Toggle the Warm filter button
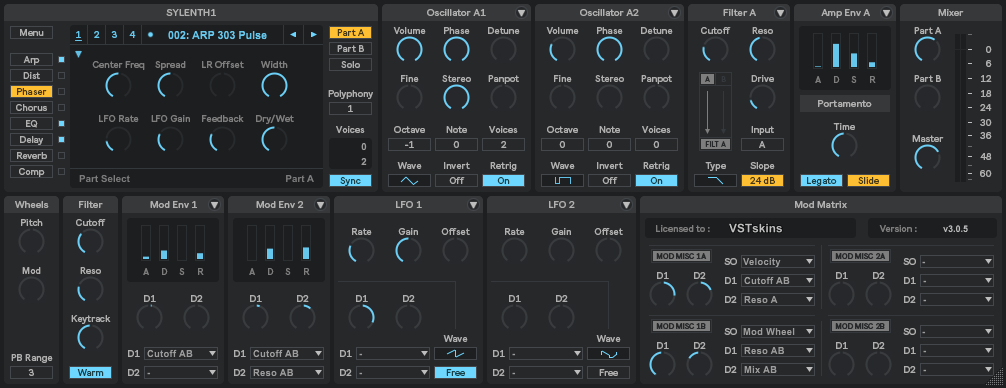Screen dimensions: 1006x388 coord(90,373)
